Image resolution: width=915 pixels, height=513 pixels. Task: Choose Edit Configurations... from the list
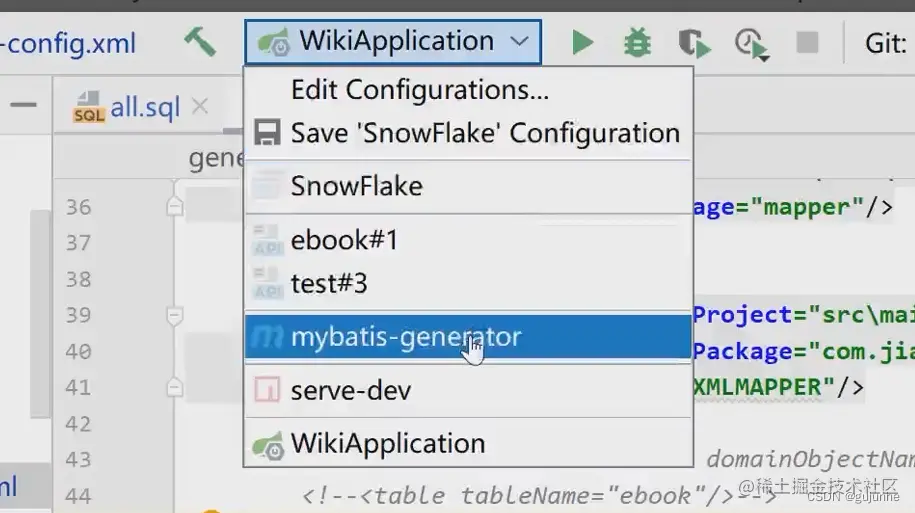point(469,90)
